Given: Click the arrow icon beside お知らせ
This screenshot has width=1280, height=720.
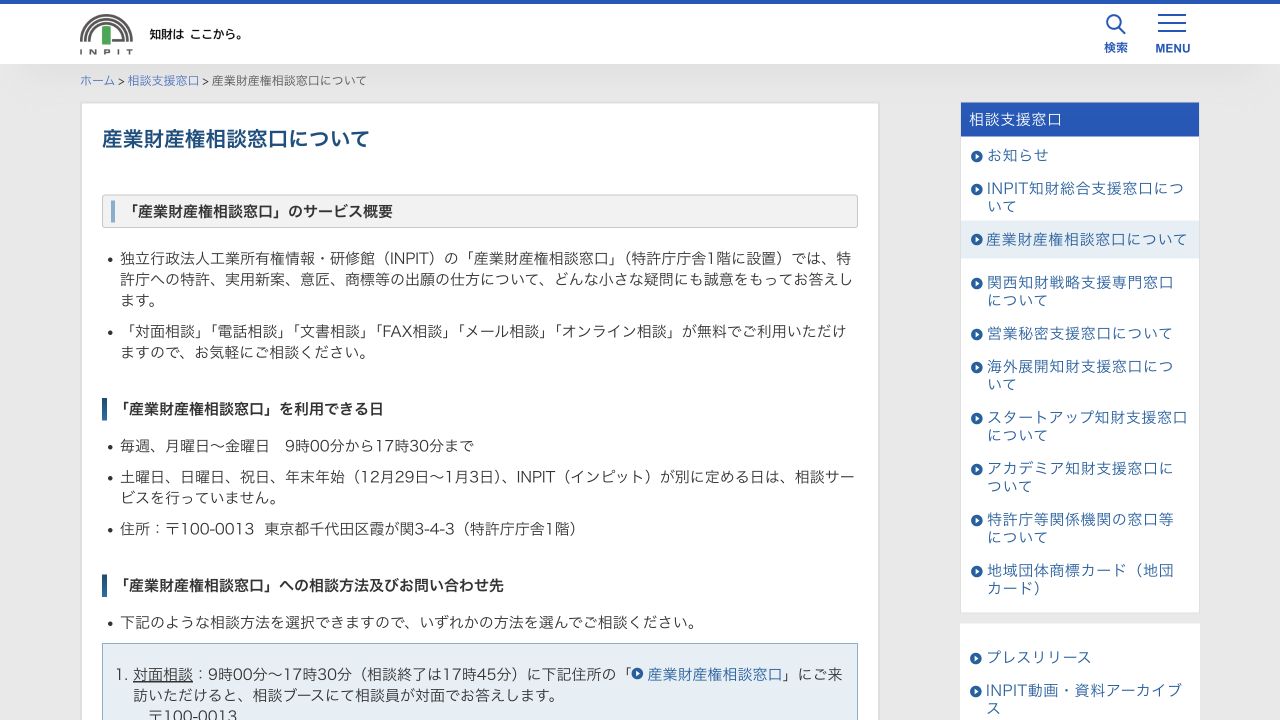Looking at the screenshot, I should point(977,156).
